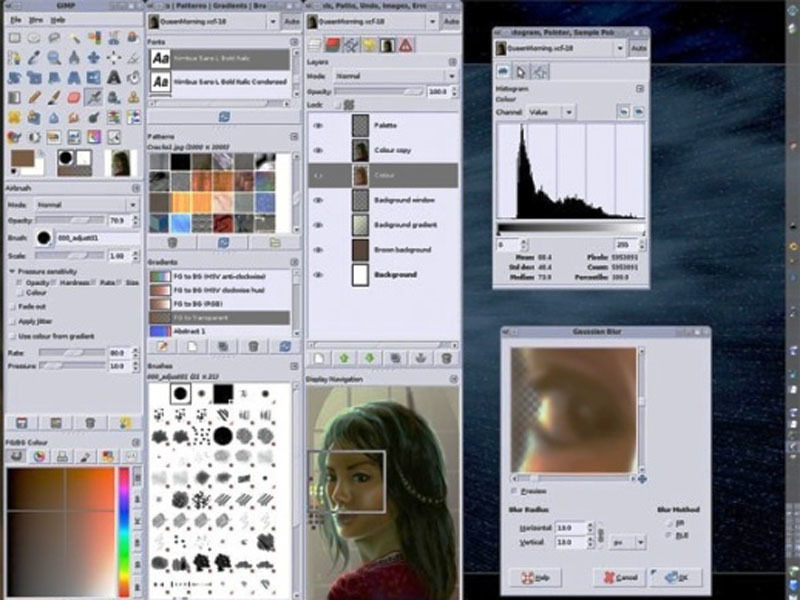Select the Color Picker eyedropper tool
The height and width of the screenshot is (600, 800).
(x=34, y=58)
